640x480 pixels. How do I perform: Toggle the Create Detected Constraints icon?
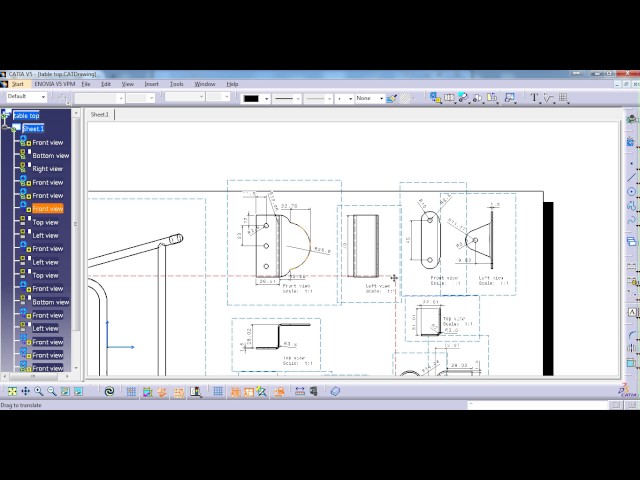162,391
